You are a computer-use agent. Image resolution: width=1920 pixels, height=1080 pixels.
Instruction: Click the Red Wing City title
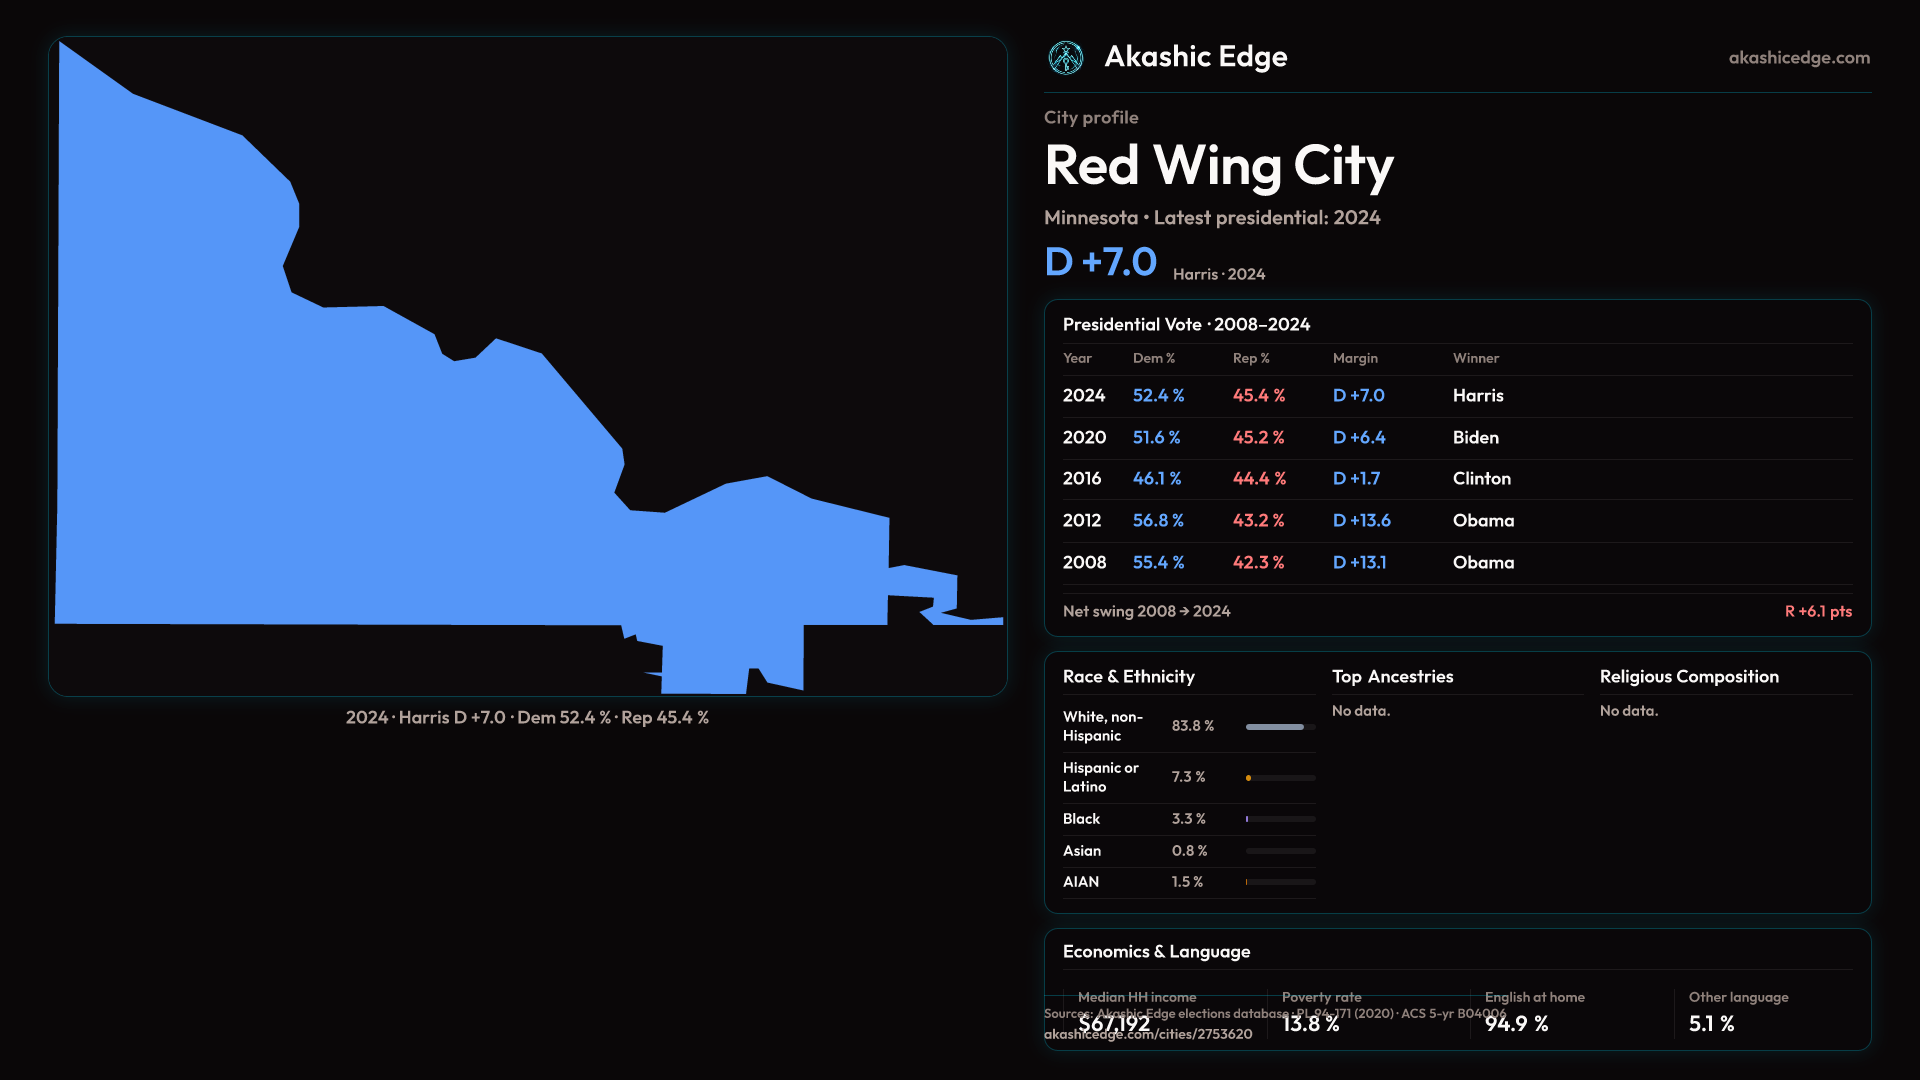pyautogui.click(x=1218, y=166)
